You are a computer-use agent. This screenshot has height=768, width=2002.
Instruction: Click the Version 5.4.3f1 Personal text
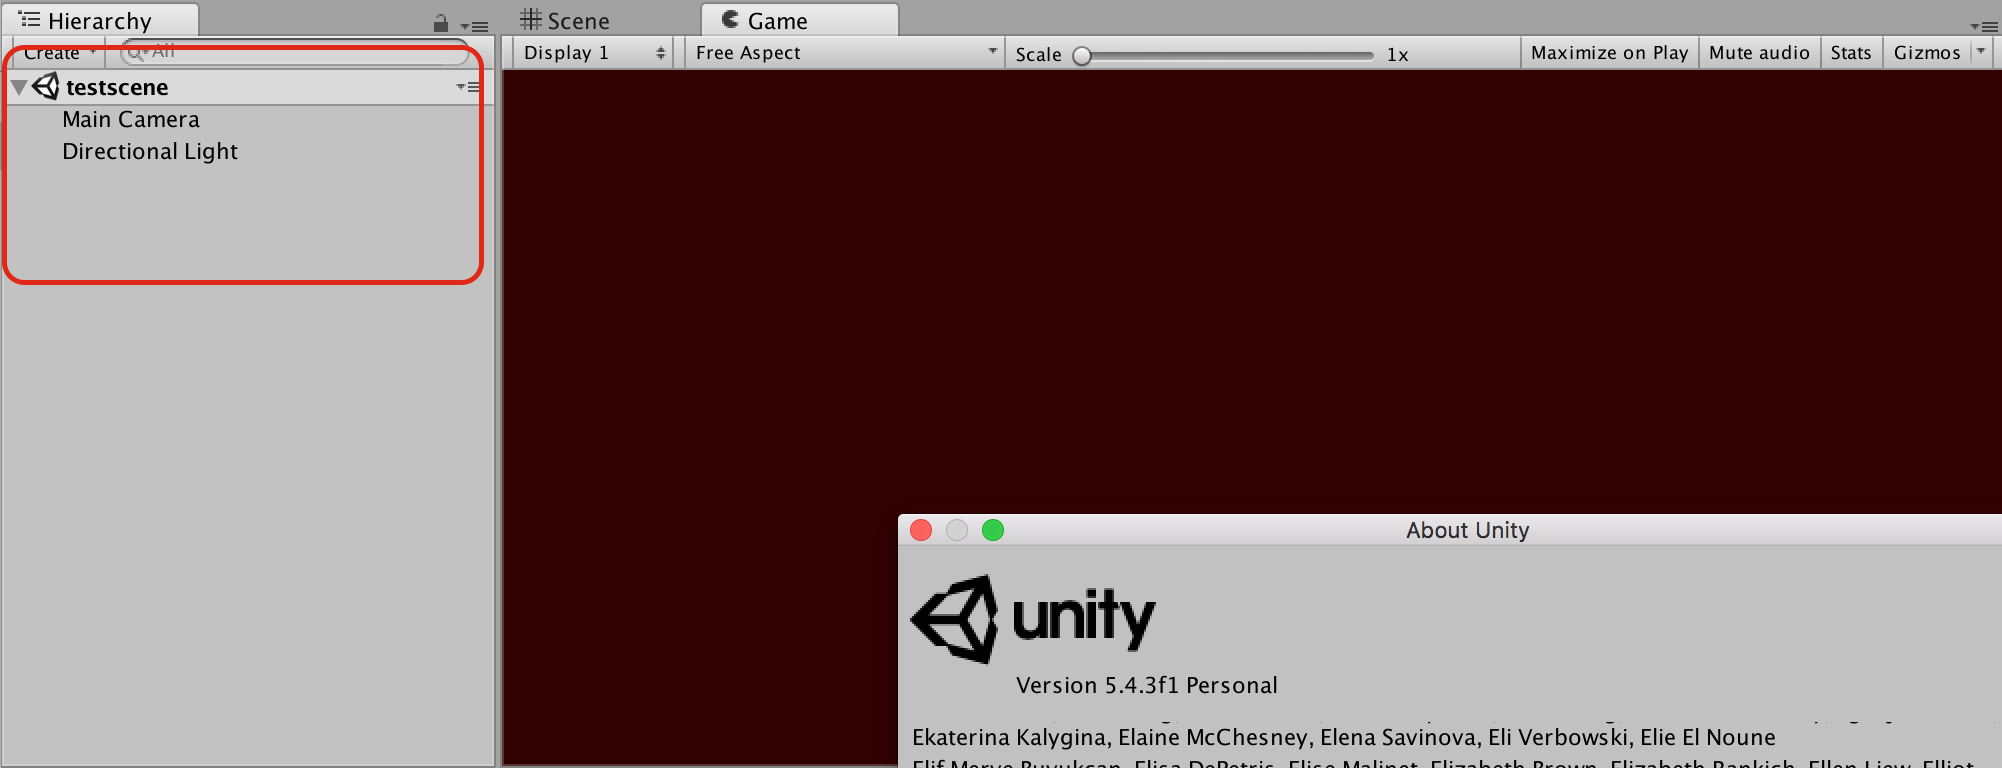click(x=1147, y=686)
